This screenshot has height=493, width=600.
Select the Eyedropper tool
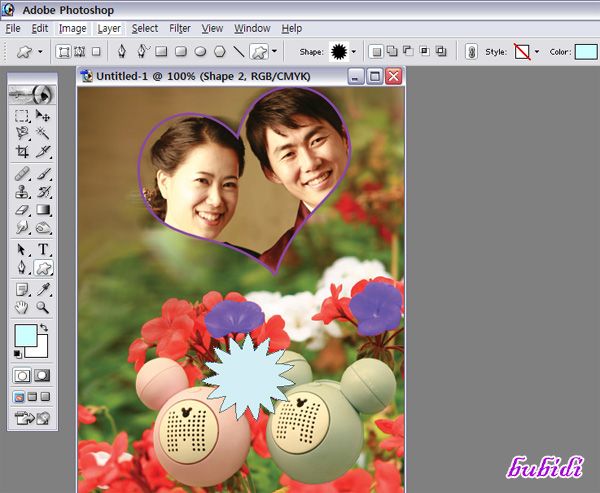(x=42, y=289)
